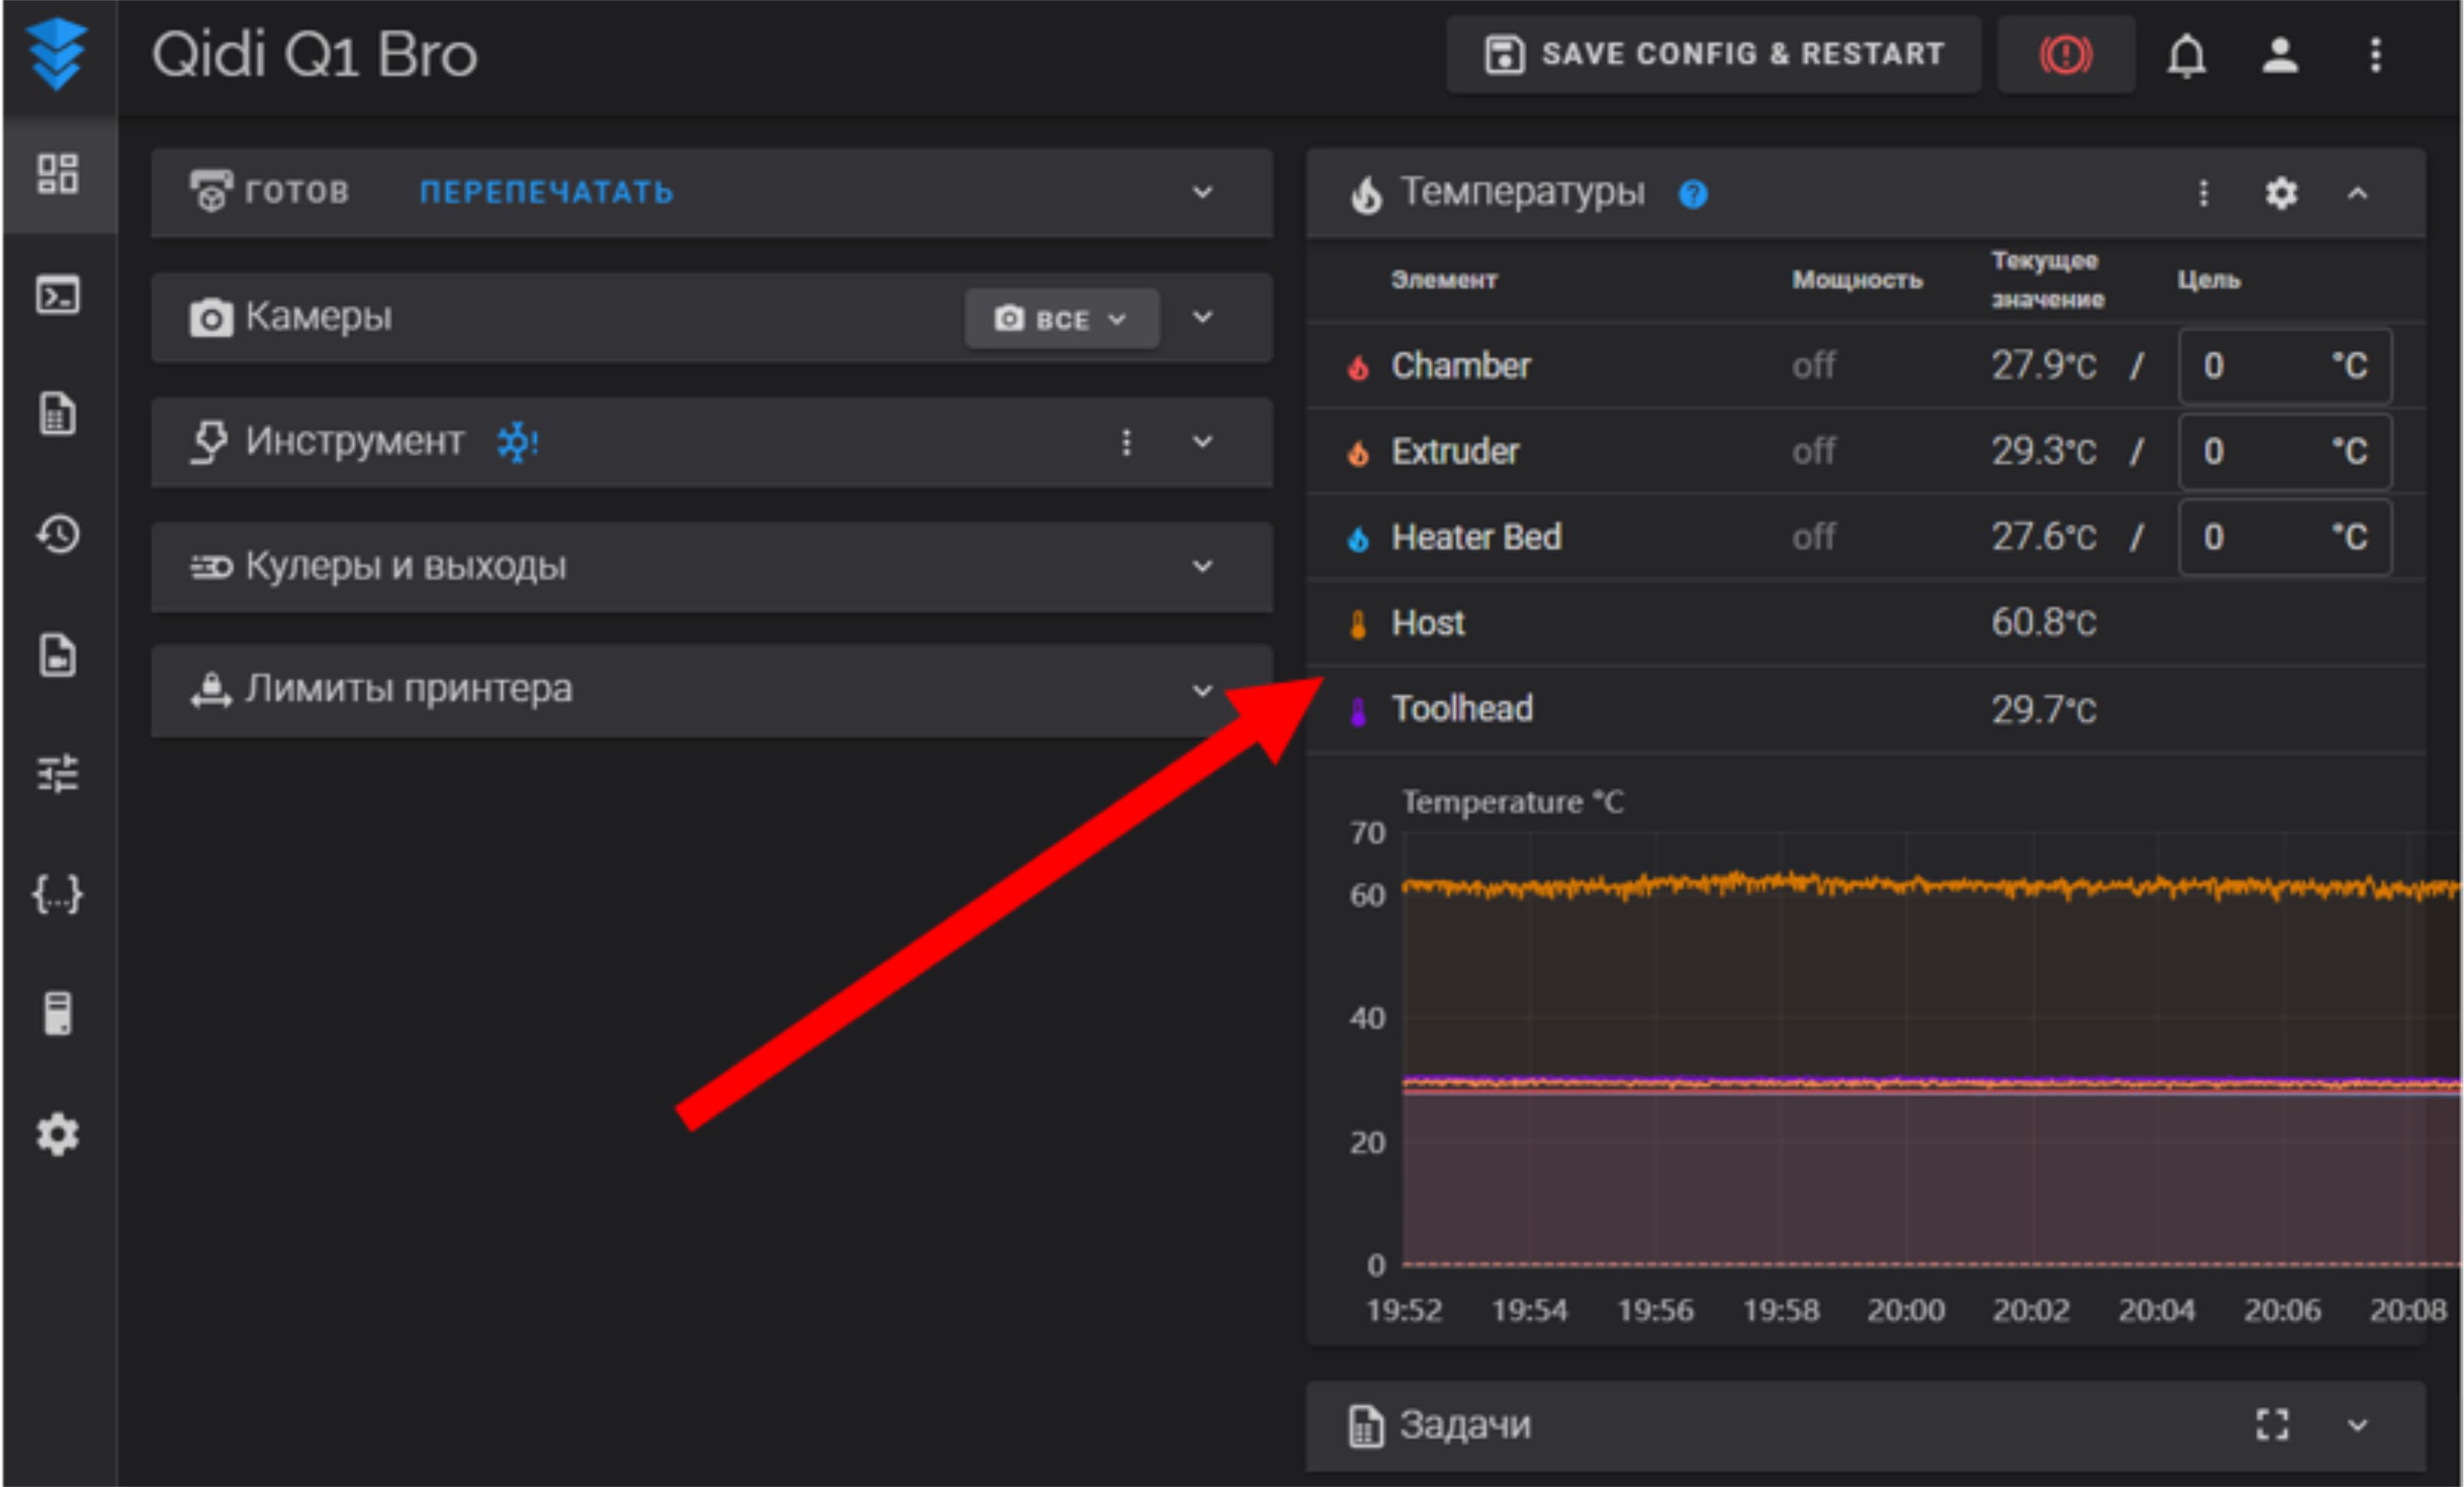The width and height of the screenshot is (2464, 1487).
Task: Select the Host row label
Action: coord(1428,624)
